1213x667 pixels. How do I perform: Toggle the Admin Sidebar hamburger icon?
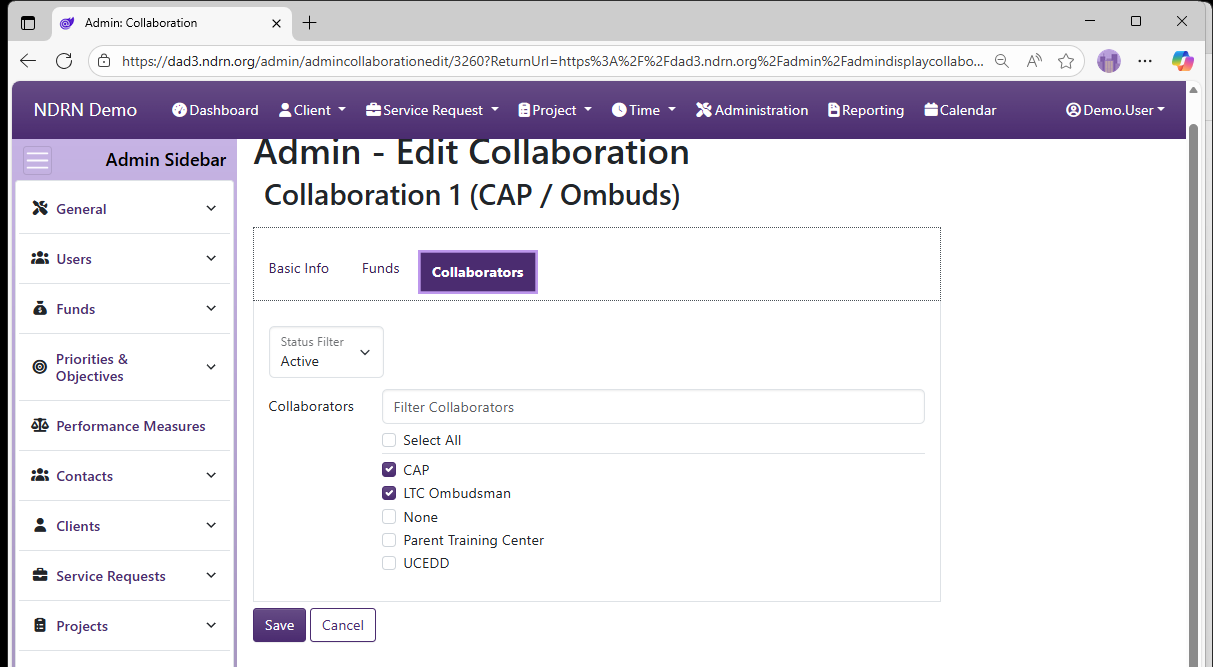point(37,160)
